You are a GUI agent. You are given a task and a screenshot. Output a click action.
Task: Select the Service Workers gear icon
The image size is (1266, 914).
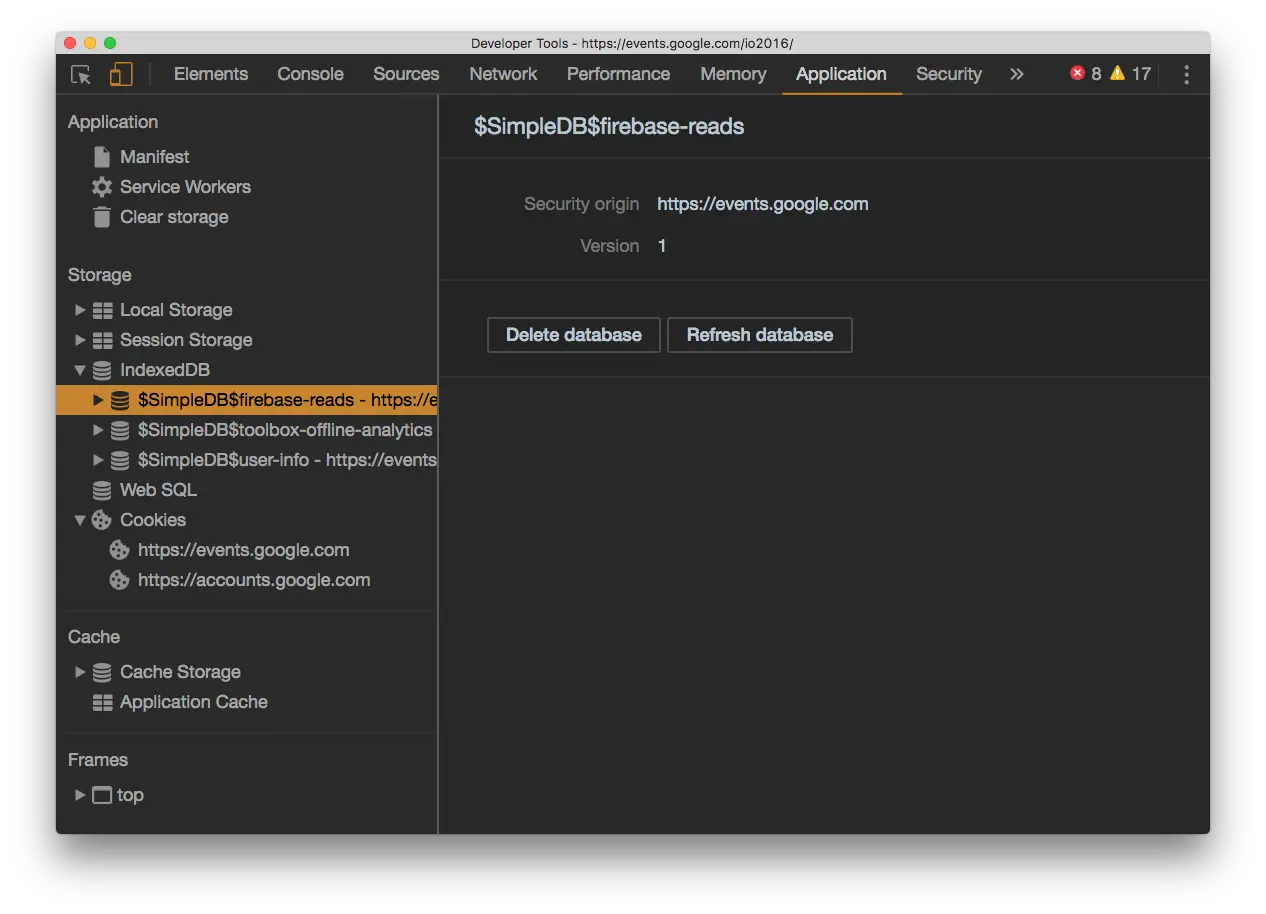[x=102, y=187]
